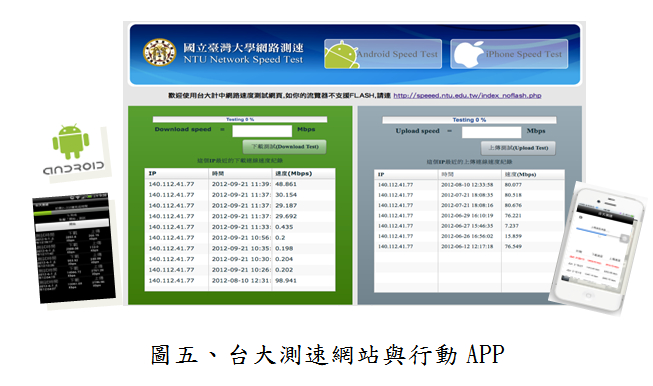Image resolution: width=653 pixels, height=386 pixels.
Task: Focus the Upload speed Mbps field
Action: (491, 132)
